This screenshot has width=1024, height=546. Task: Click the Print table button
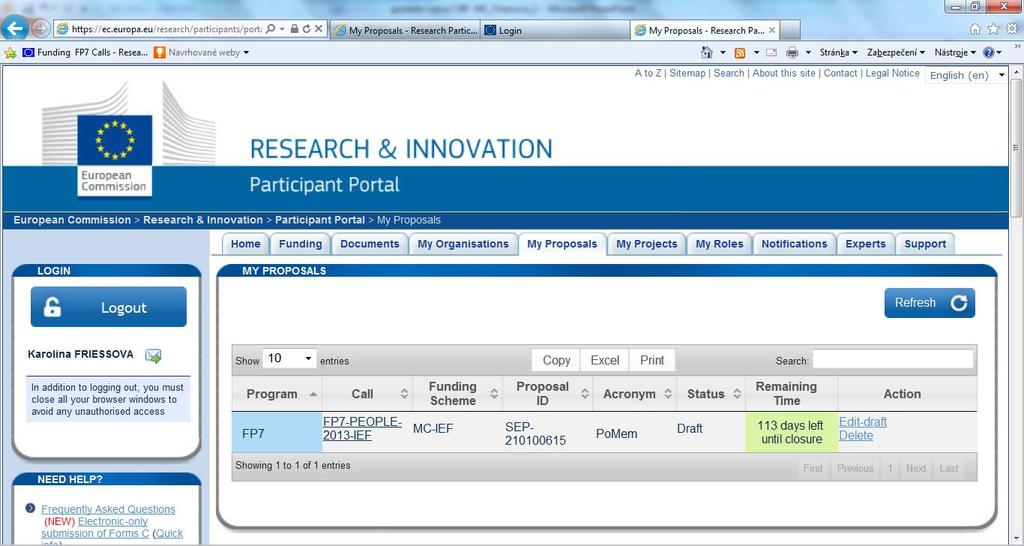coord(652,360)
